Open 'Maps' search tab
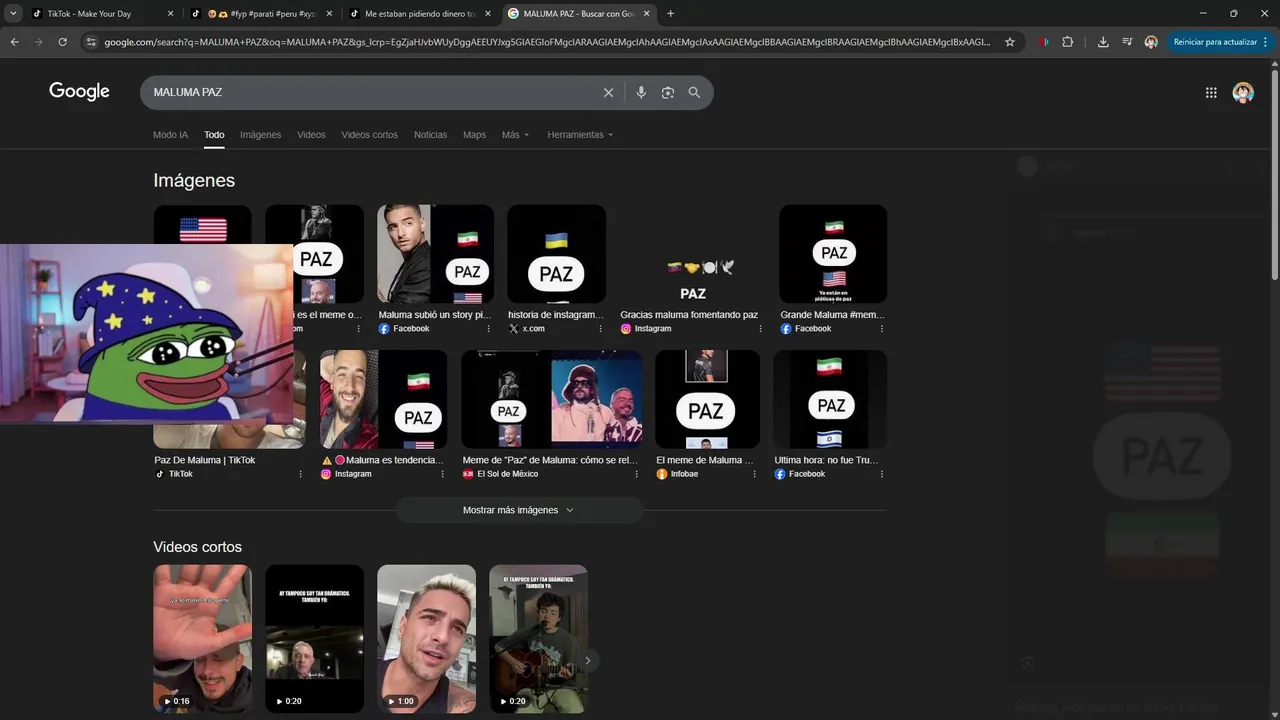 coord(474,135)
